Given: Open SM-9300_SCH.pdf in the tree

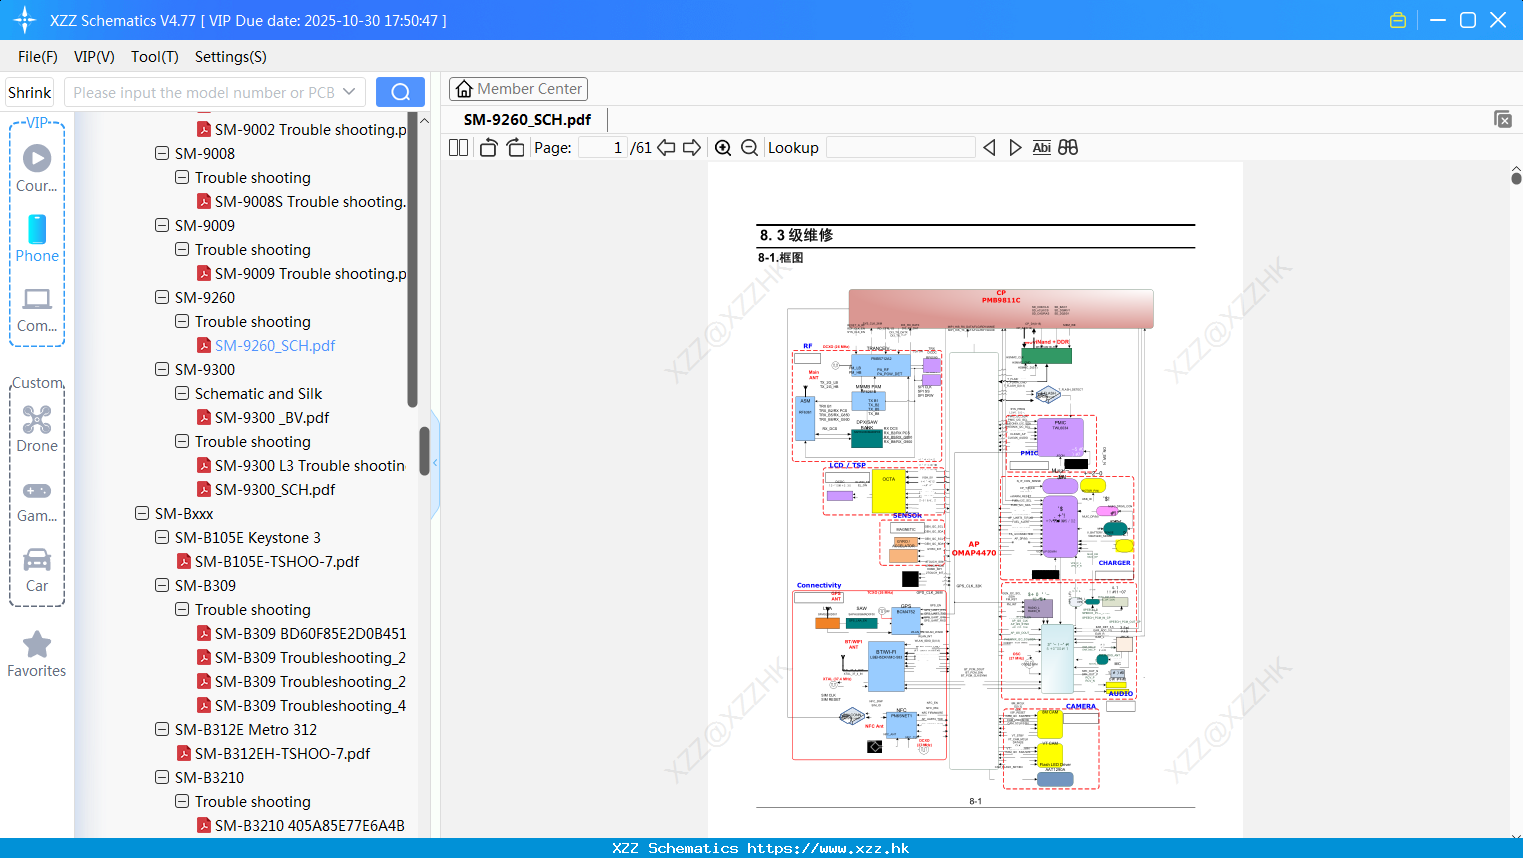Looking at the screenshot, I should (275, 489).
